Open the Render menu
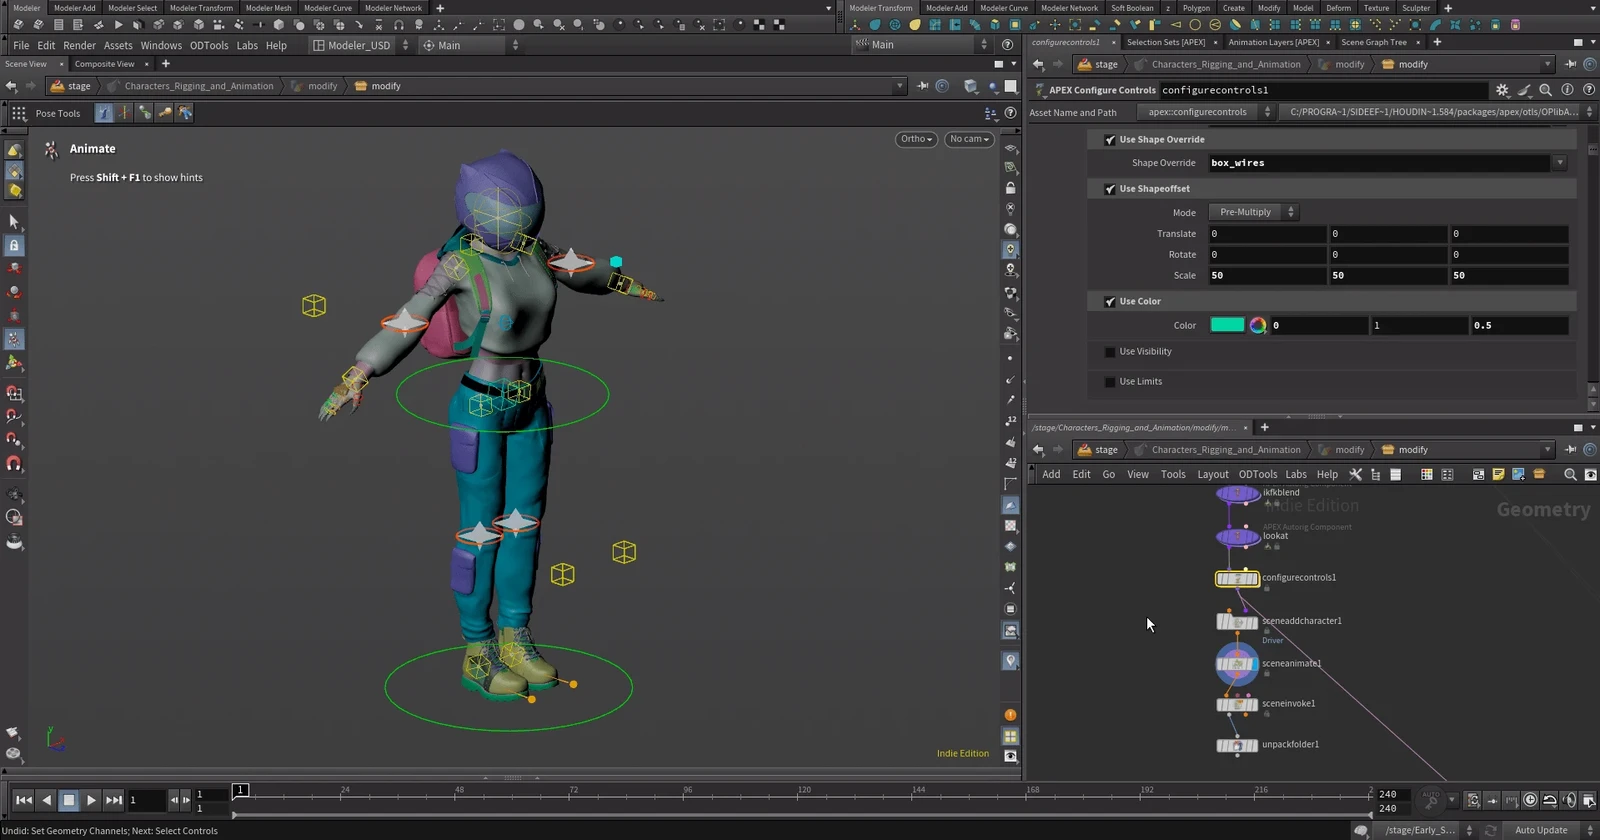 (x=79, y=45)
